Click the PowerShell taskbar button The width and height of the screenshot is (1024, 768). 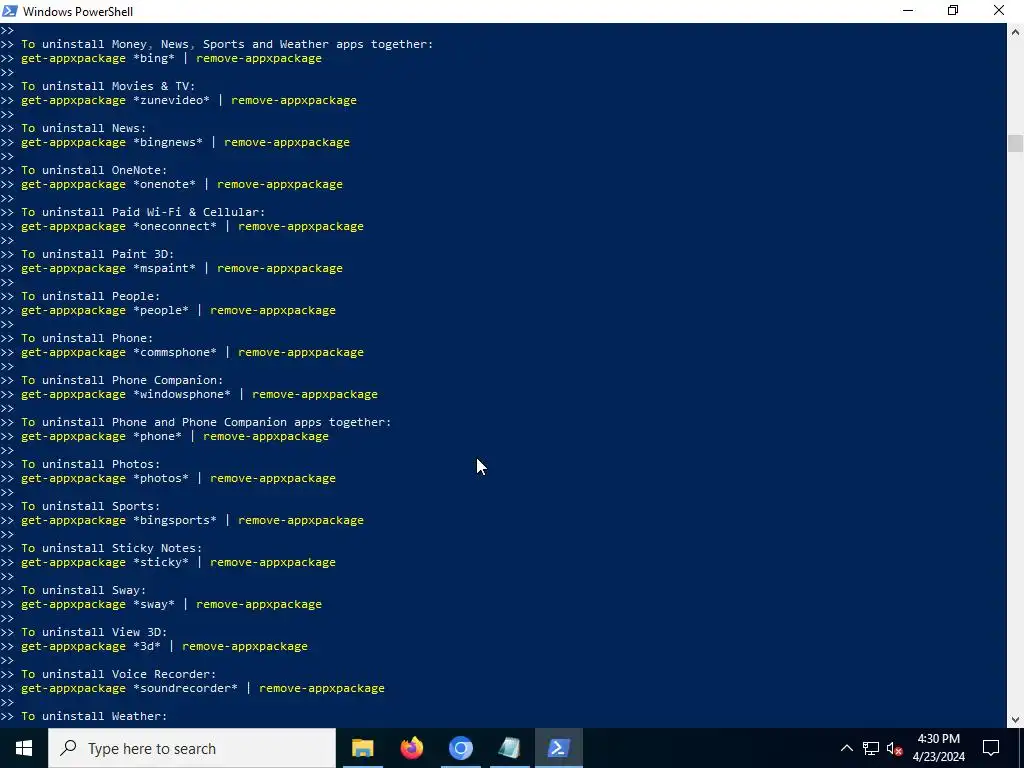(x=558, y=748)
